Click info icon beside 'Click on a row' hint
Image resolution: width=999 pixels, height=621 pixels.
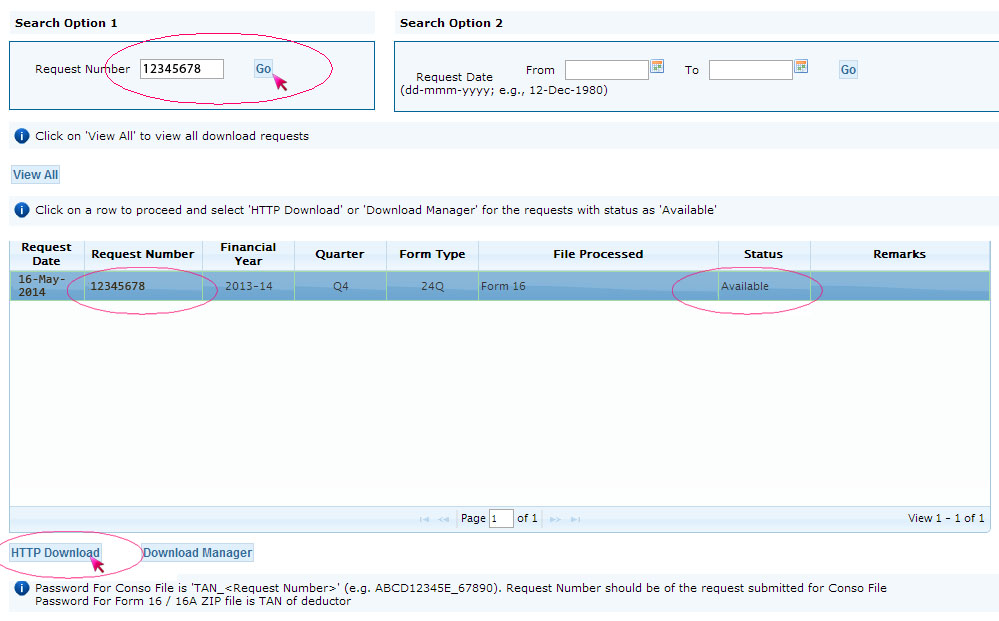click(x=22, y=210)
